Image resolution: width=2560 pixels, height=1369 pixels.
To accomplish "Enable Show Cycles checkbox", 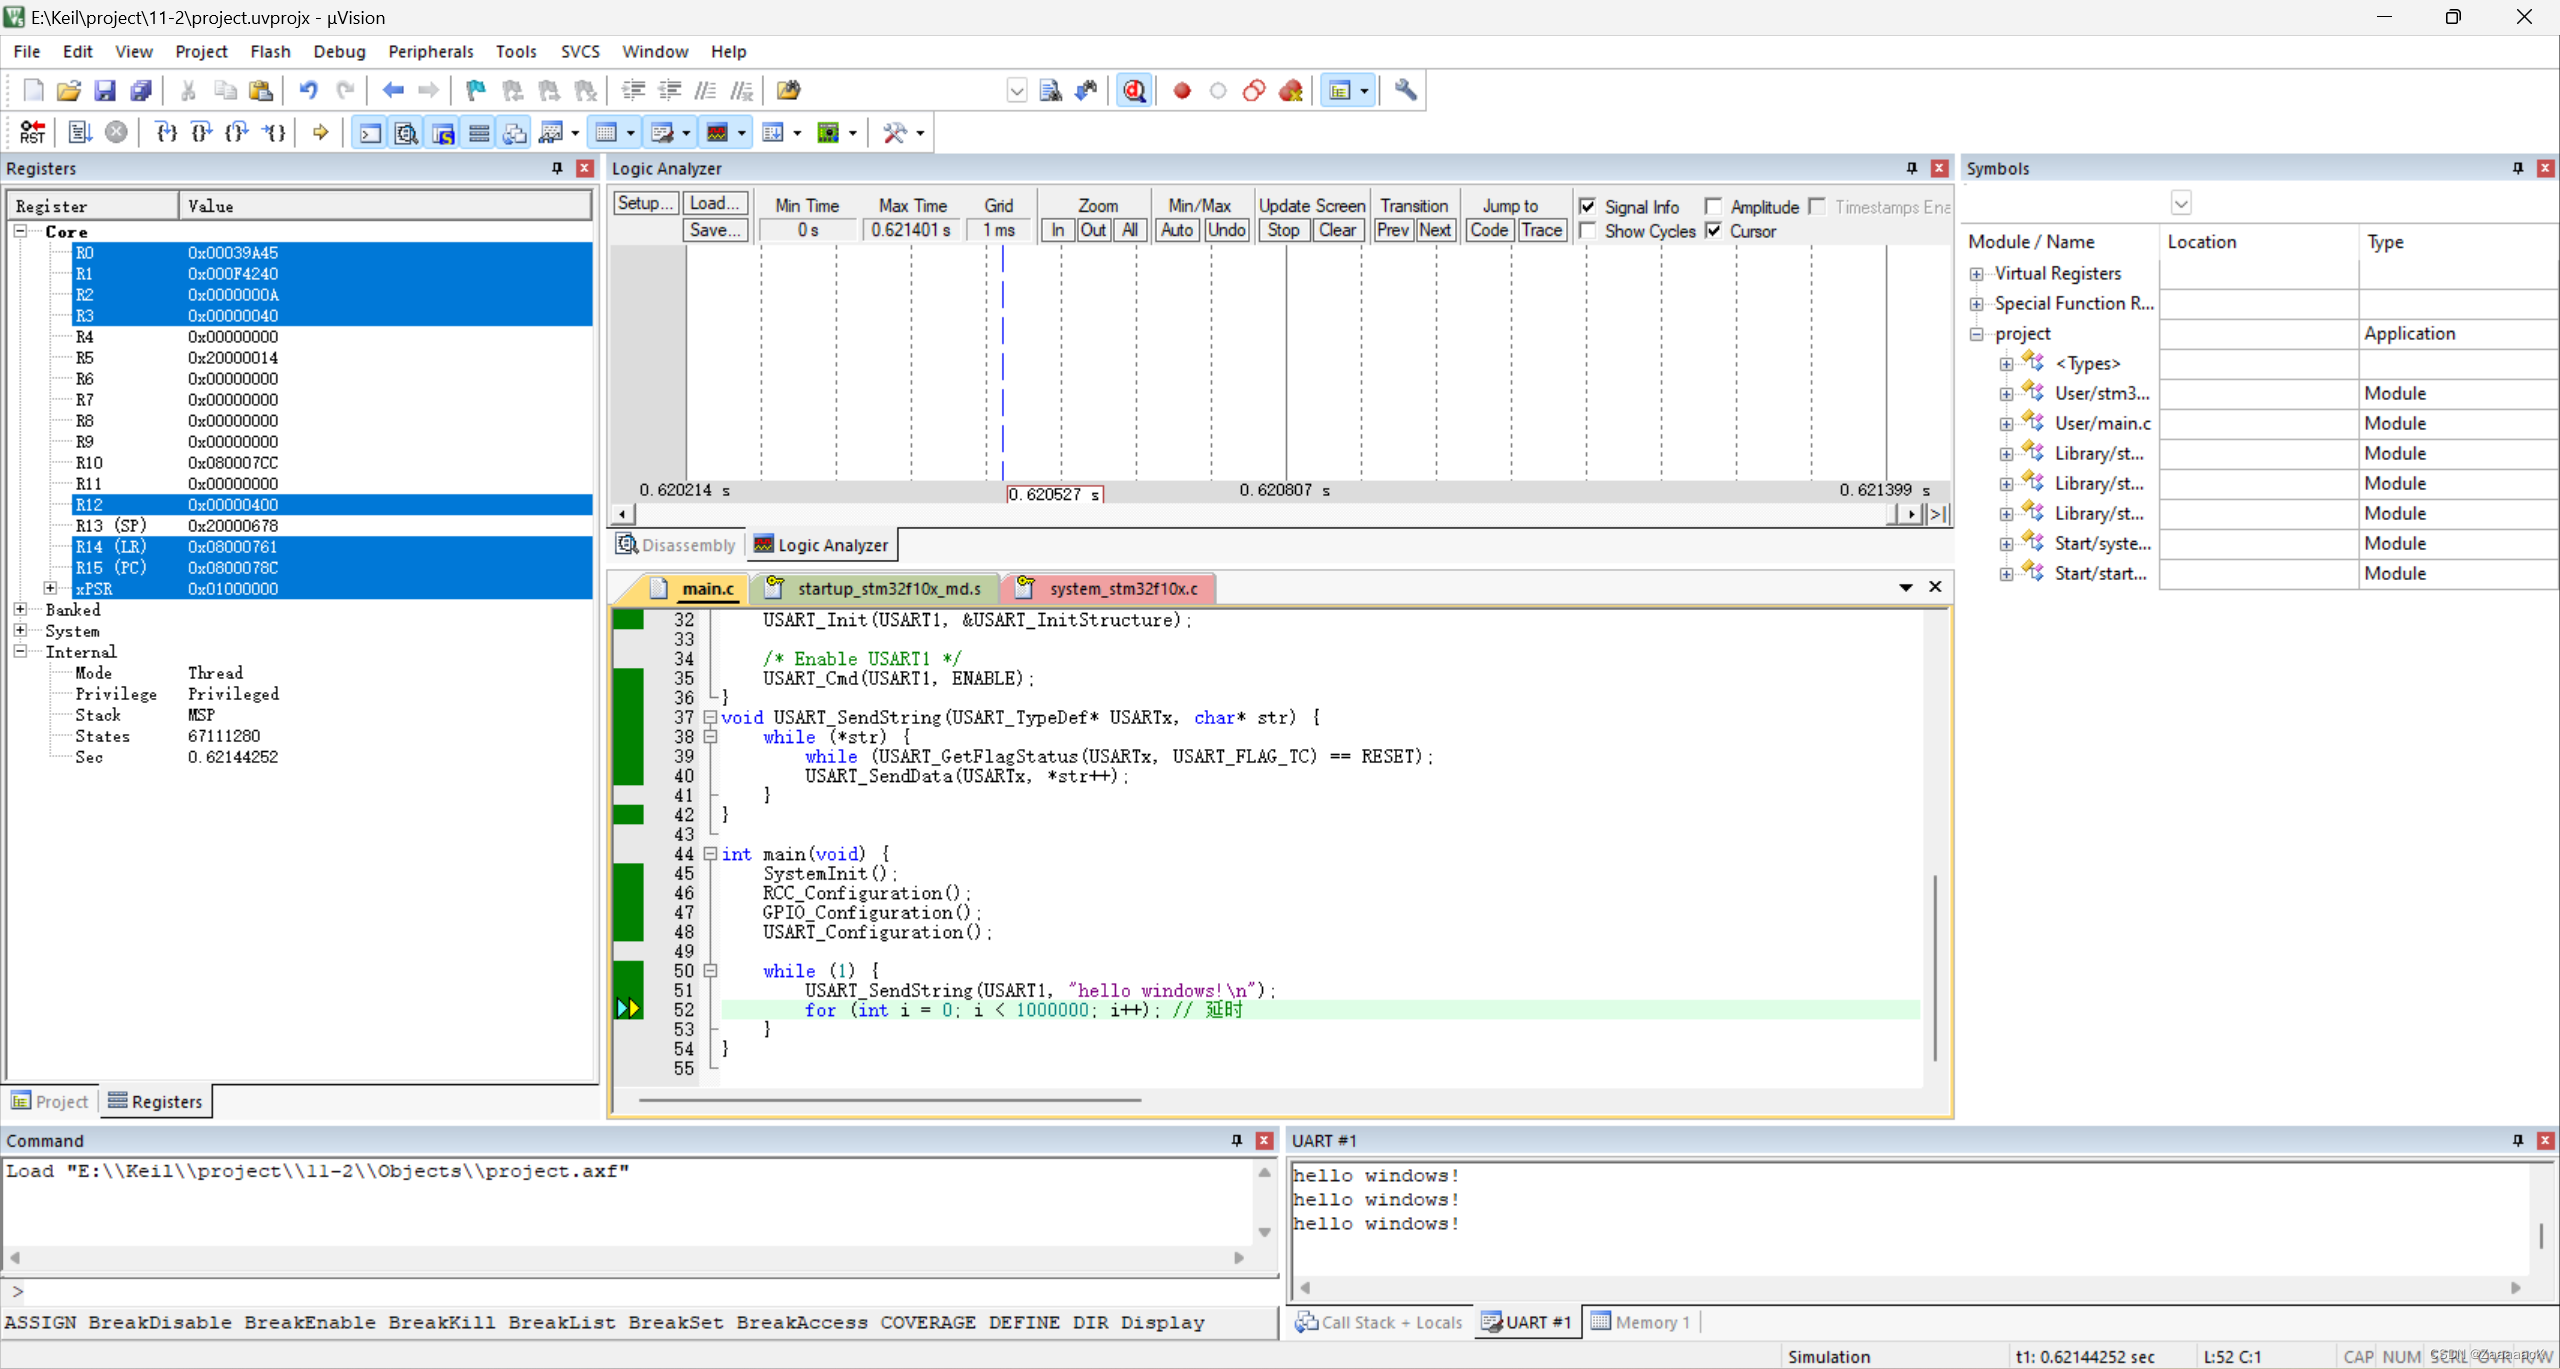I will tap(1587, 231).
